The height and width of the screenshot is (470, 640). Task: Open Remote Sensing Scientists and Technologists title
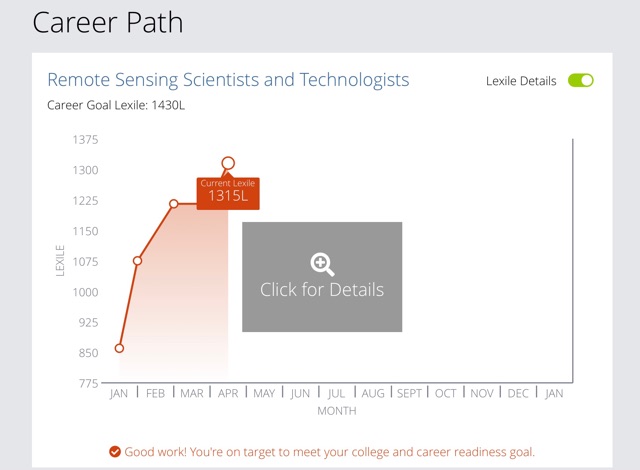(x=228, y=80)
